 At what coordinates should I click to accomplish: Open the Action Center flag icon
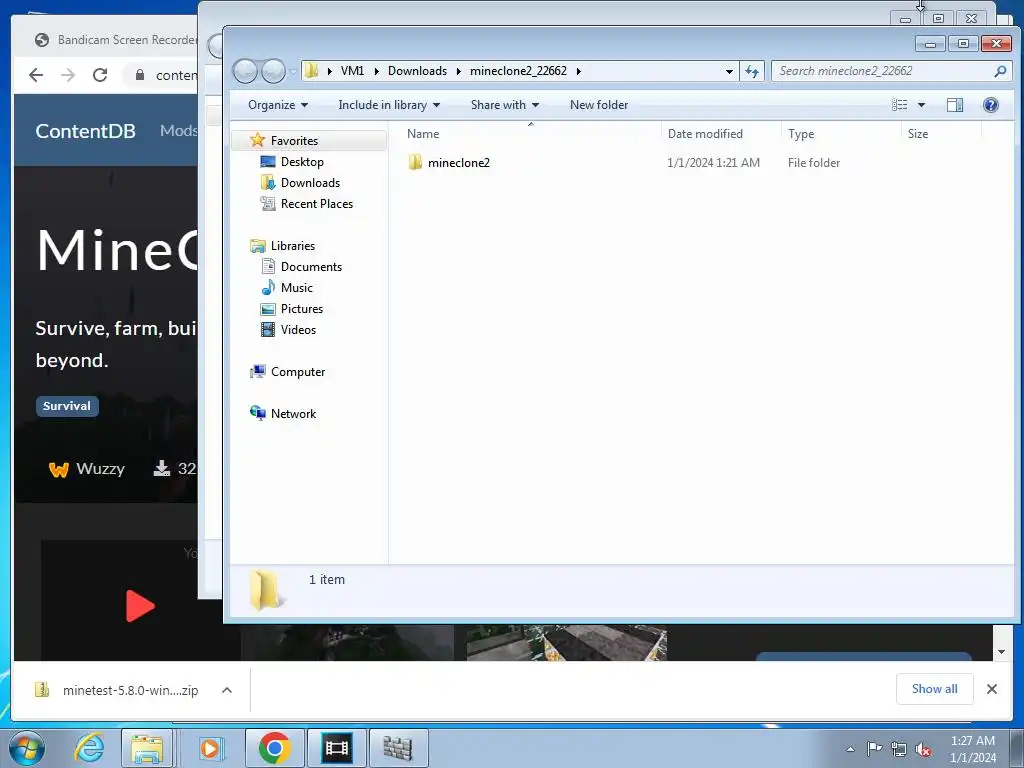pyautogui.click(x=874, y=748)
